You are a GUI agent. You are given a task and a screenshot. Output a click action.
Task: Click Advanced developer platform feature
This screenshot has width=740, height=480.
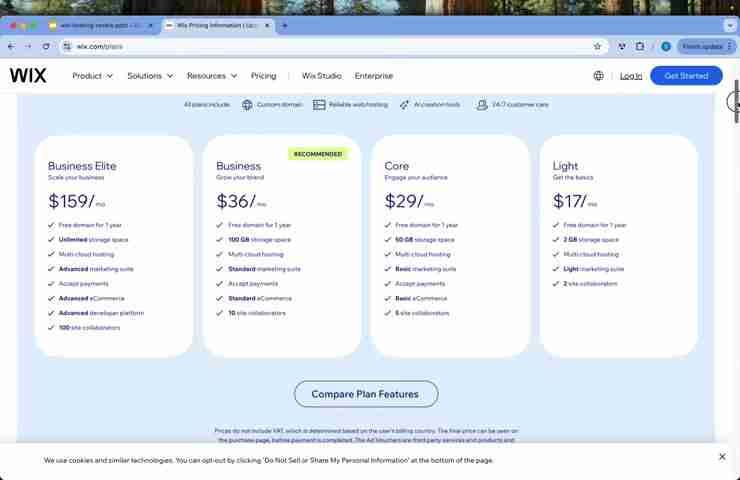point(101,313)
